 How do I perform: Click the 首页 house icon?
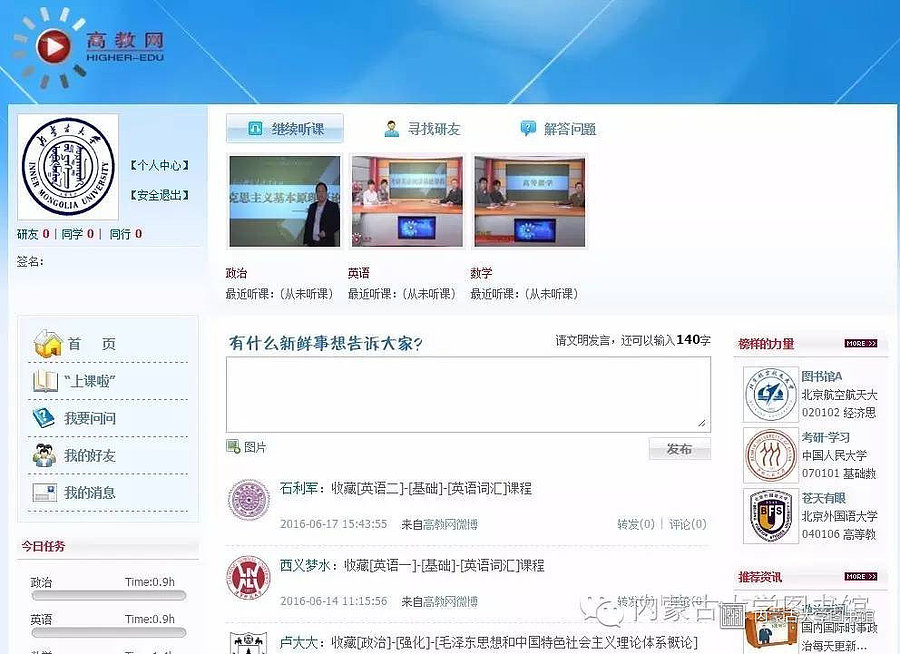(48, 344)
